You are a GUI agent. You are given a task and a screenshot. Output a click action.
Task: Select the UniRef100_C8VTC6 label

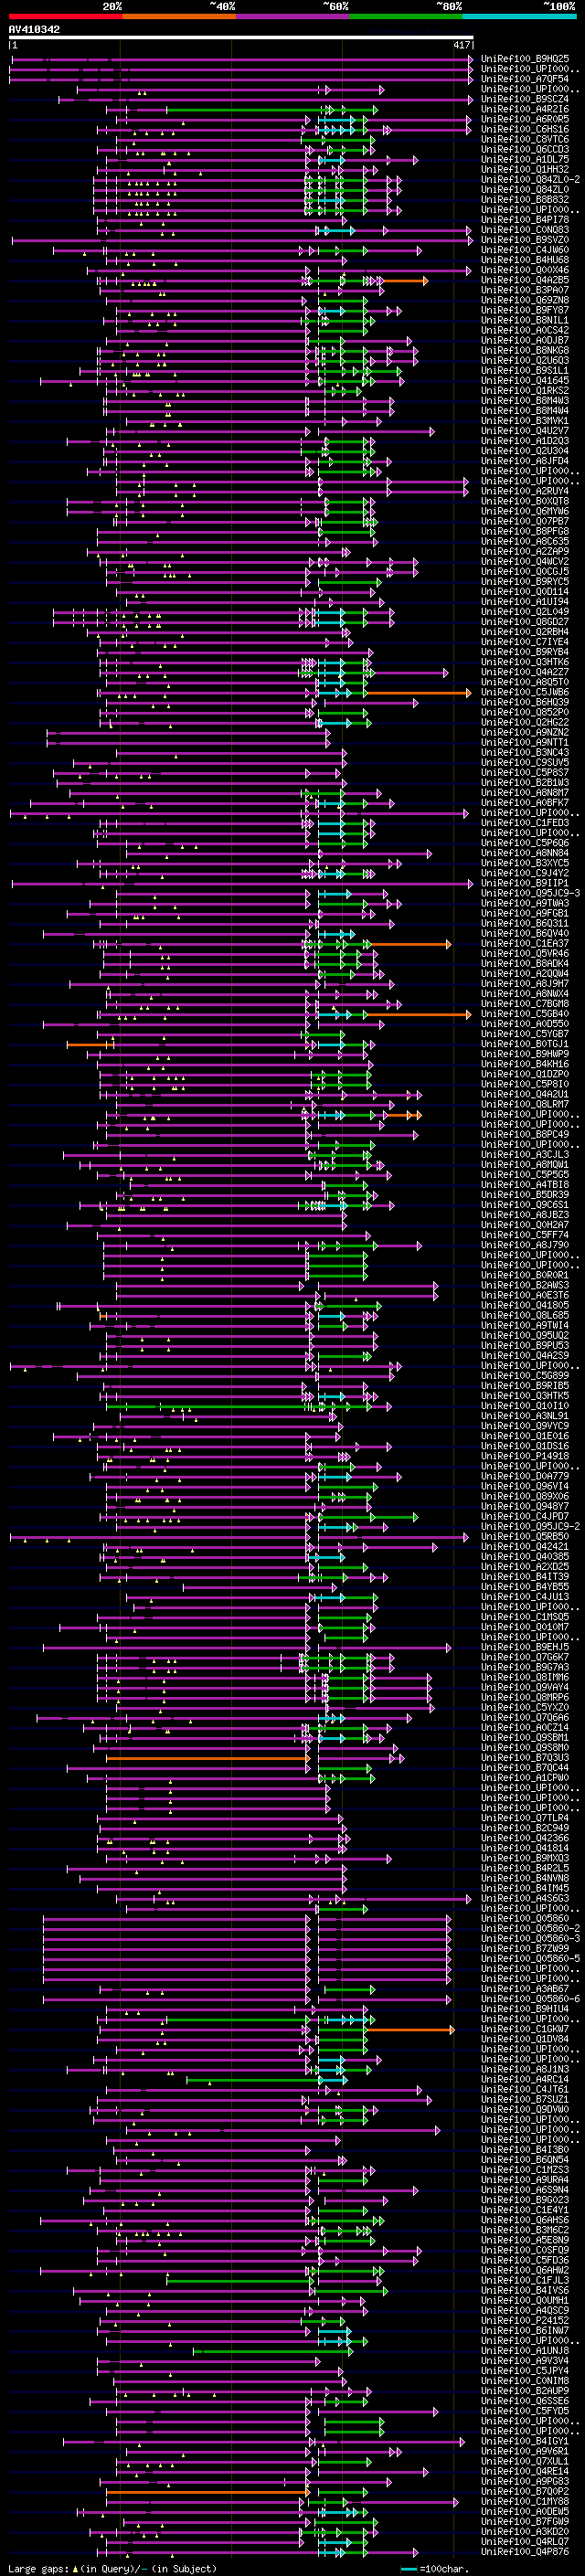point(525,139)
